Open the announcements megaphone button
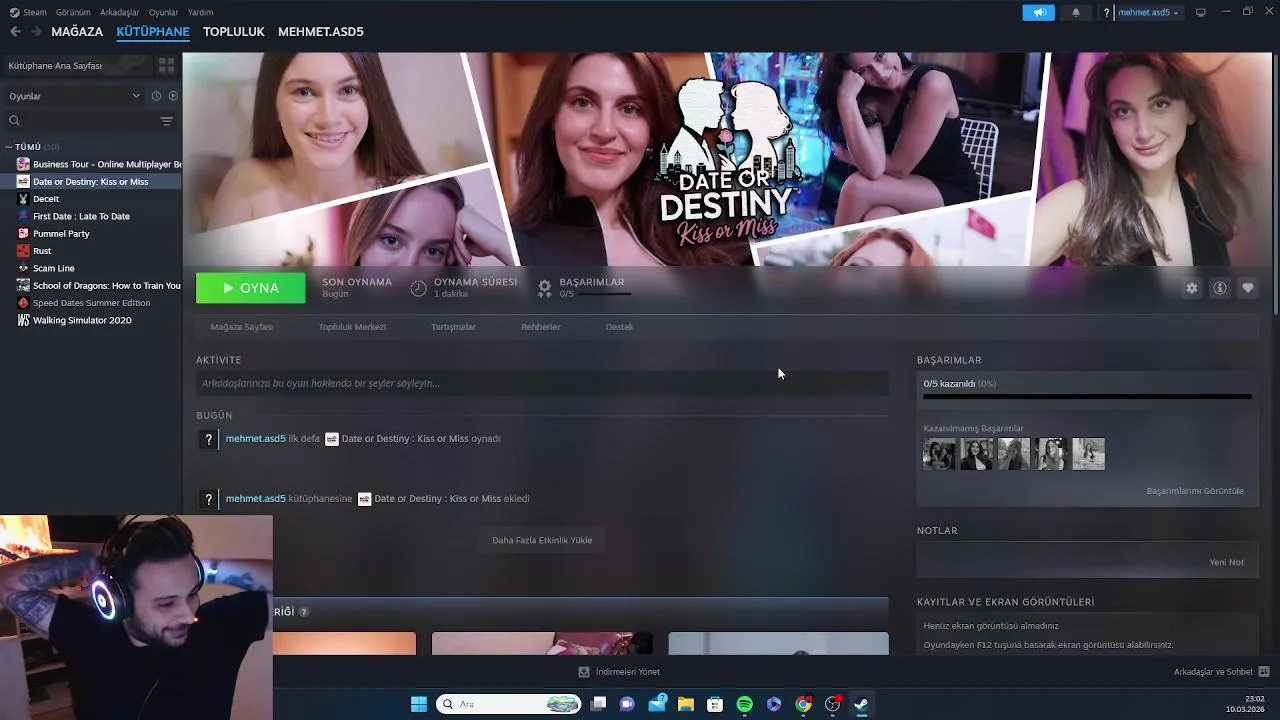Screen dimensions: 1280x720 (x=1038, y=12)
